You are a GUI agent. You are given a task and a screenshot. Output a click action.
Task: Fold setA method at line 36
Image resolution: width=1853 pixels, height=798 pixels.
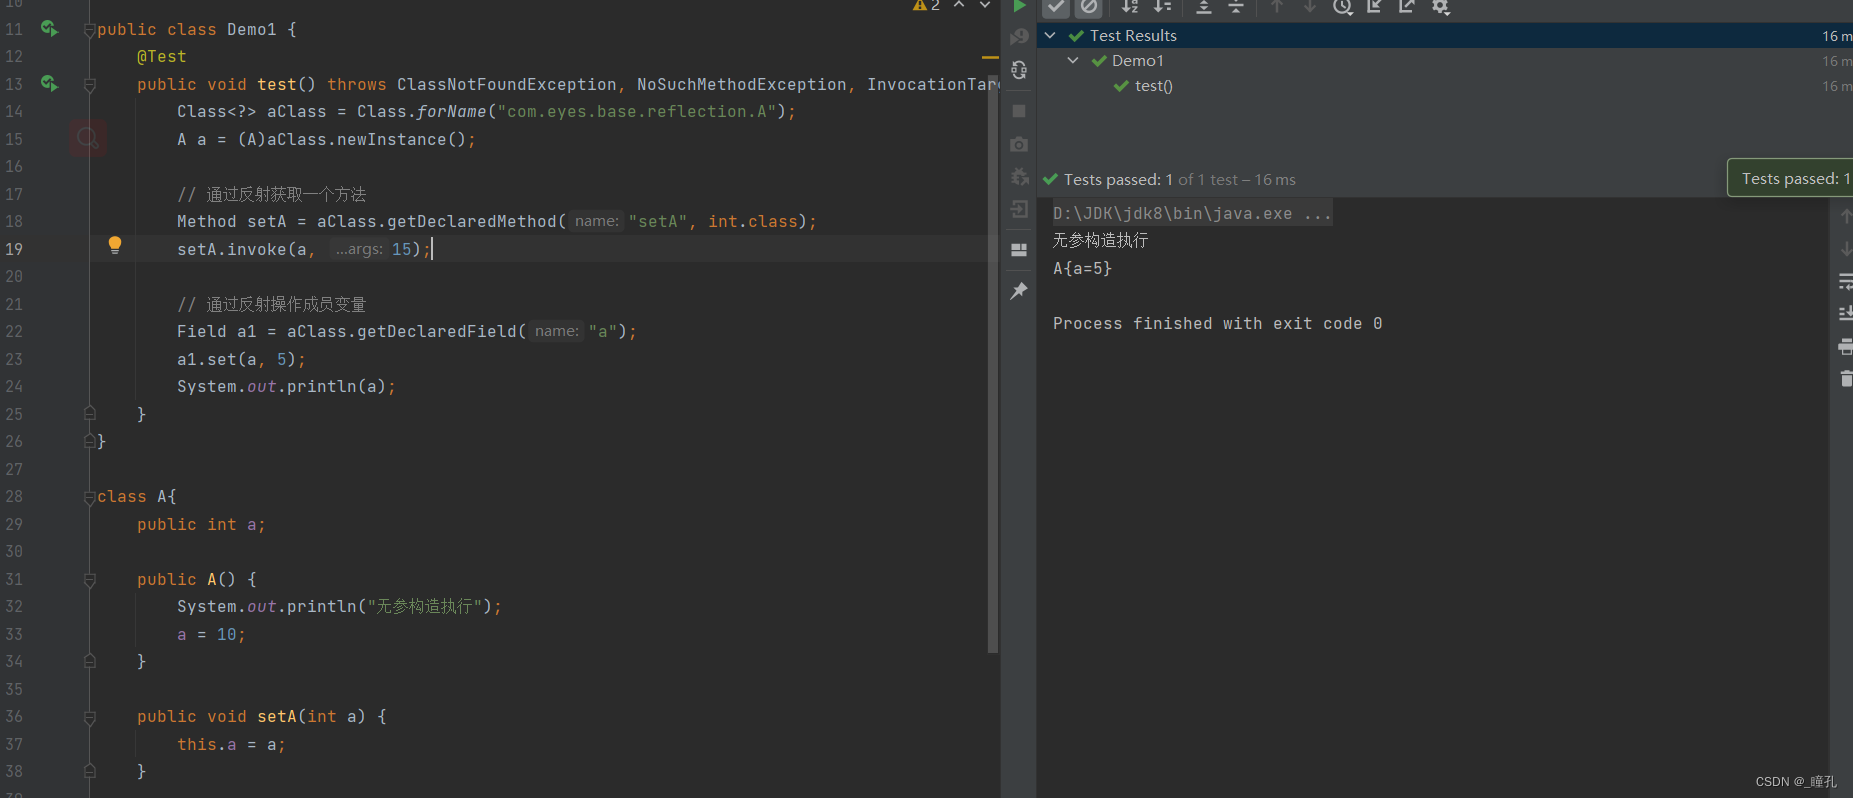point(90,718)
